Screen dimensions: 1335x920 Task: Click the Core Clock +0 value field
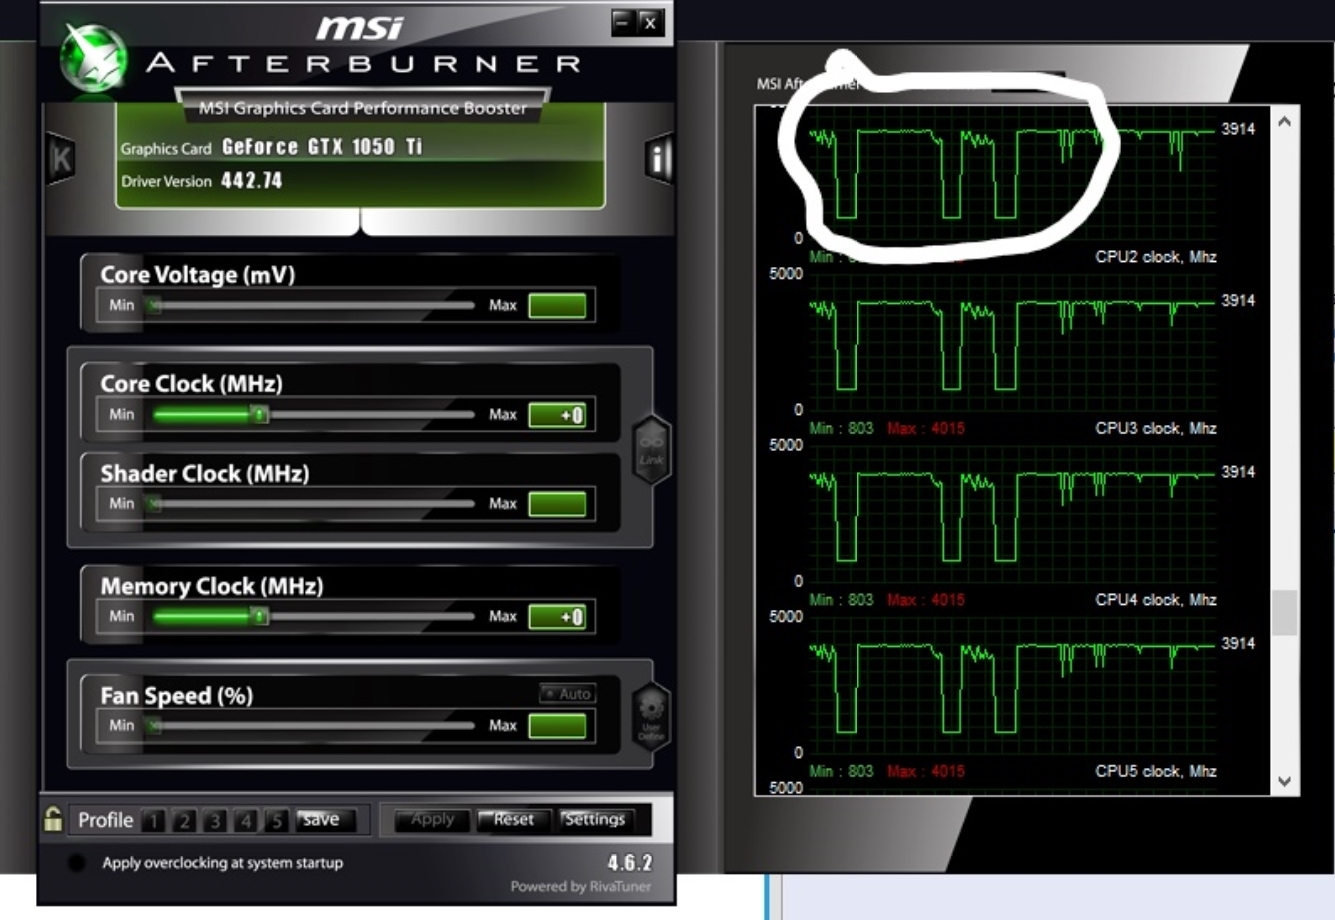tap(557, 415)
